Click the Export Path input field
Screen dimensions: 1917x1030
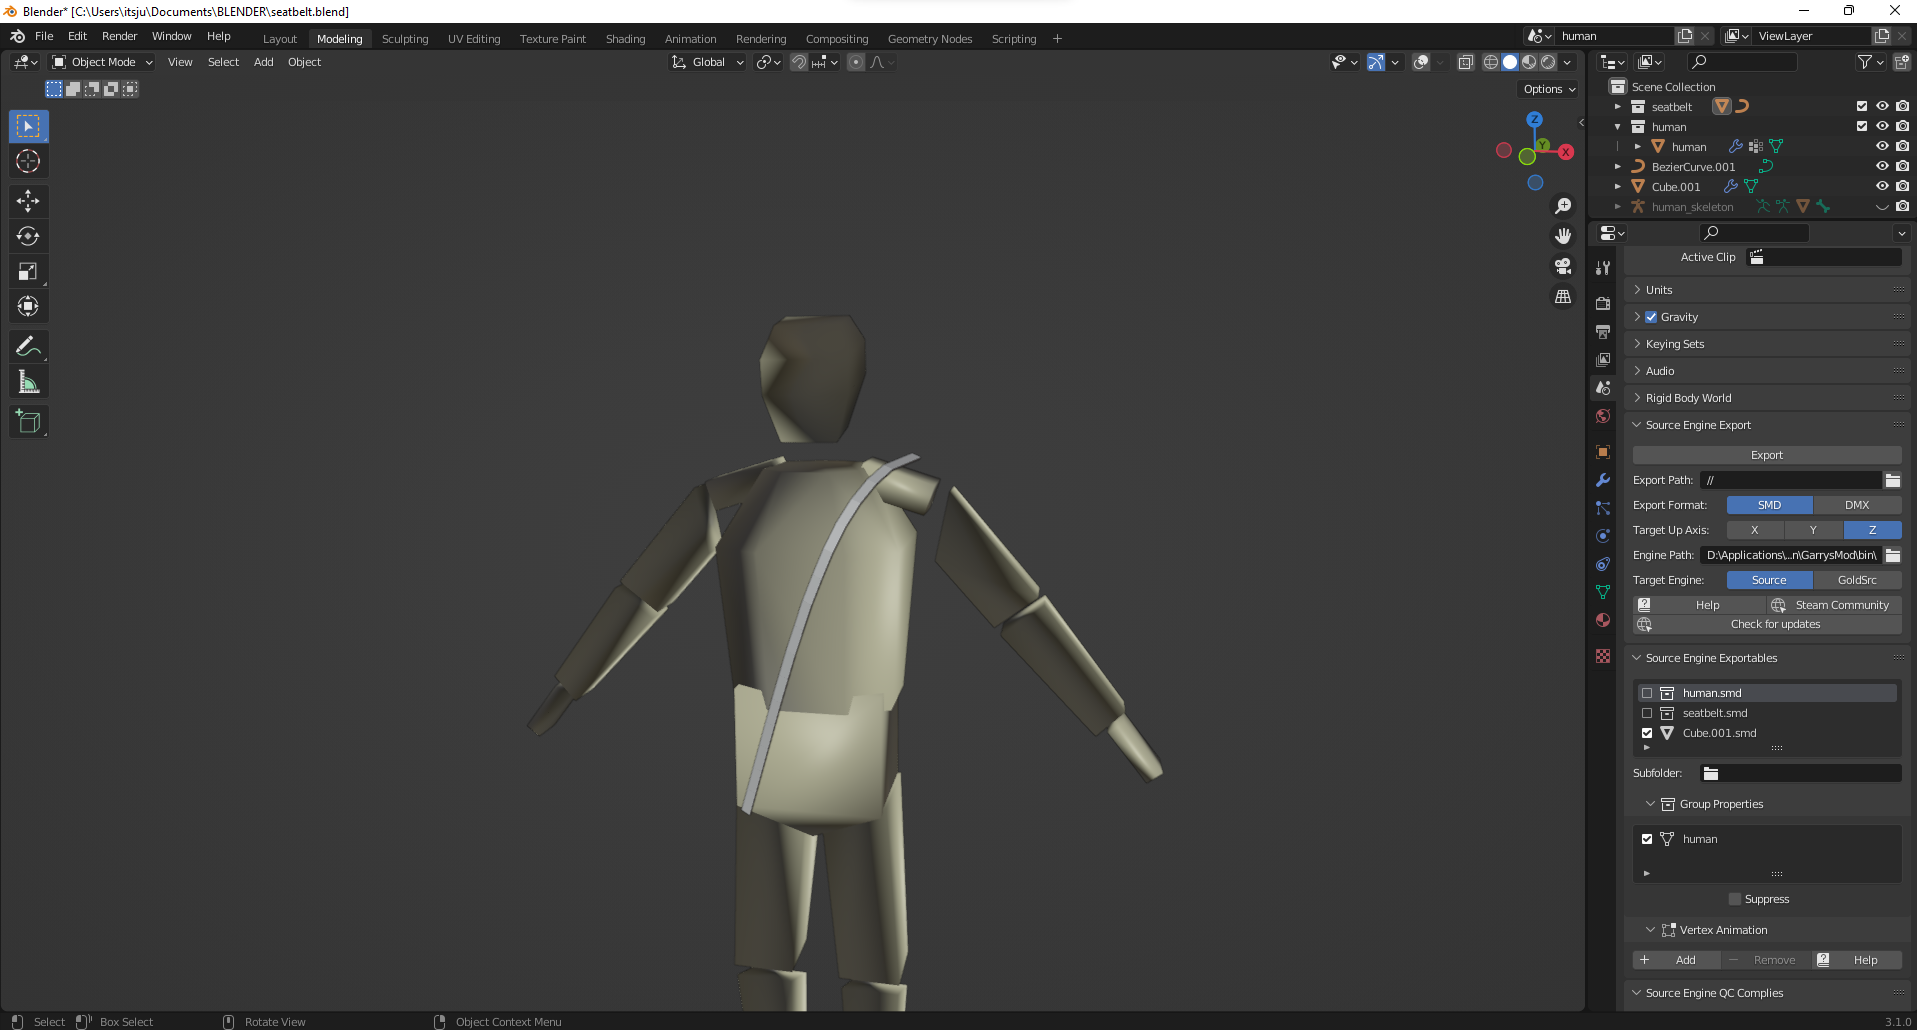1790,480
